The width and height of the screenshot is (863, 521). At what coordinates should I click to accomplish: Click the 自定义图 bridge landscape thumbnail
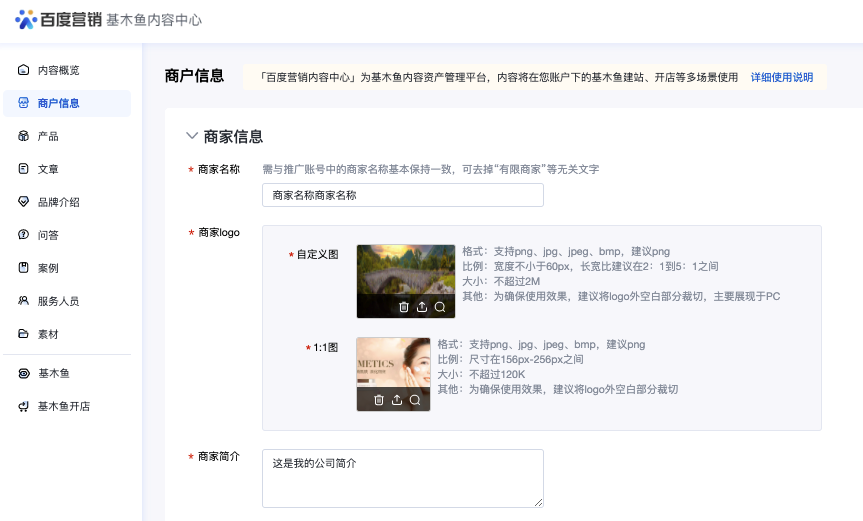click(406, 281)
